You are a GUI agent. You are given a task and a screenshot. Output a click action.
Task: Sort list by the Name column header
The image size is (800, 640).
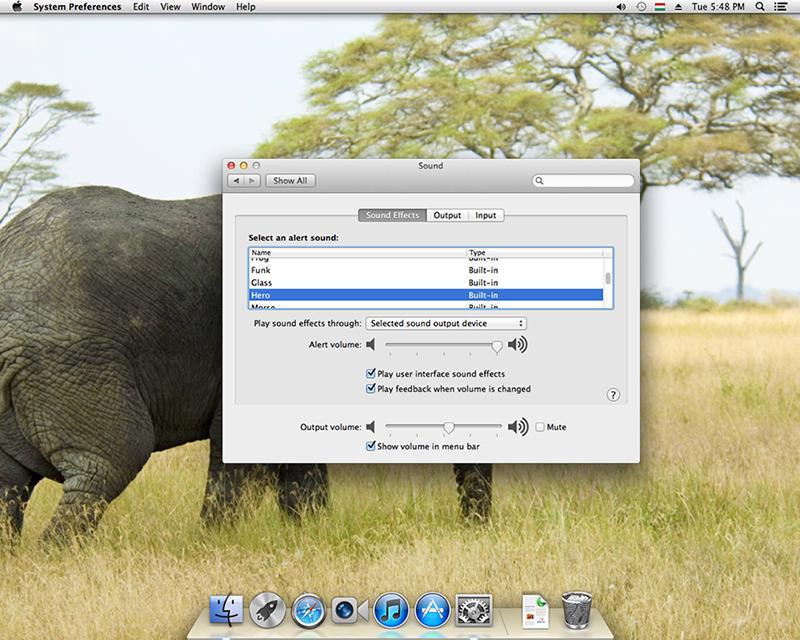[358, 252]
